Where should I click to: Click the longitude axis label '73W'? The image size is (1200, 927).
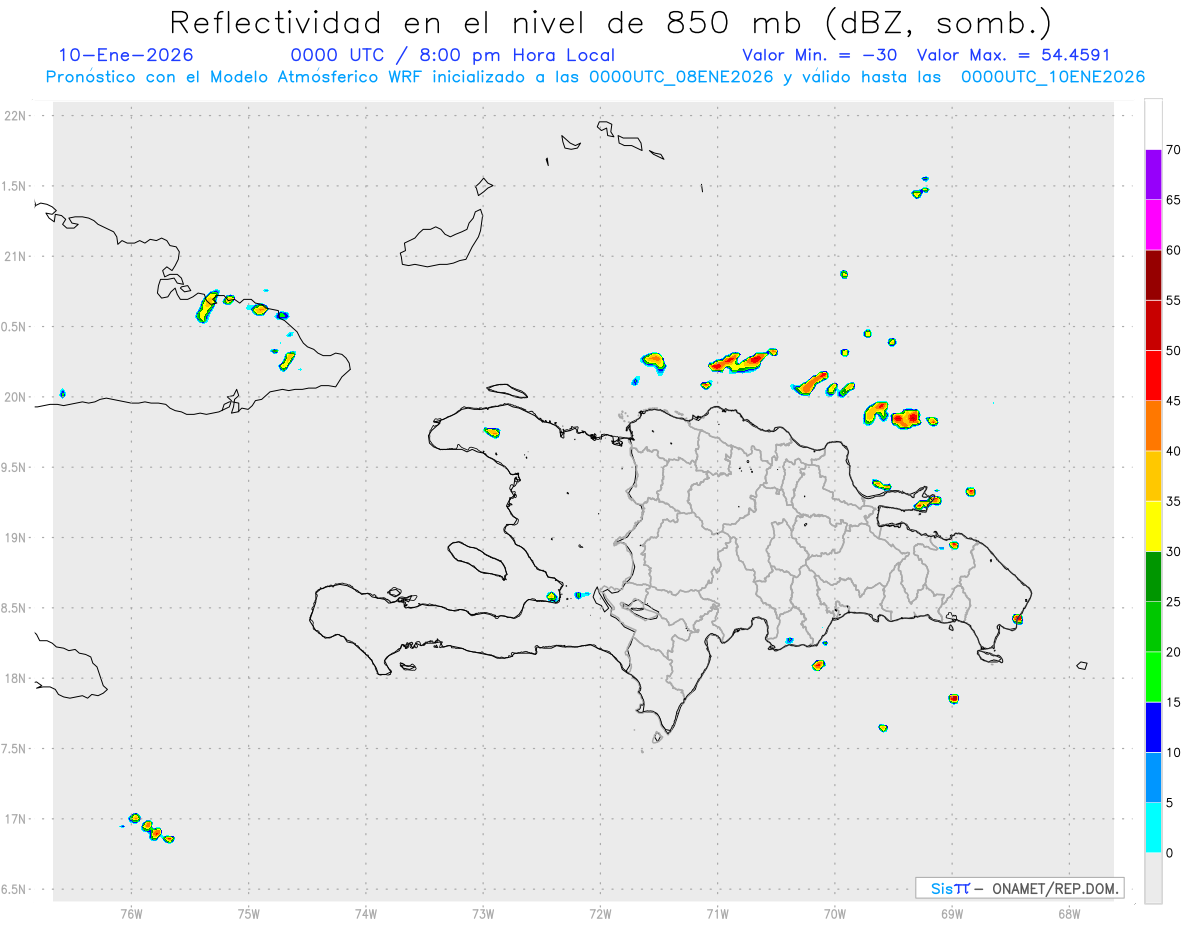click(483, 914)
